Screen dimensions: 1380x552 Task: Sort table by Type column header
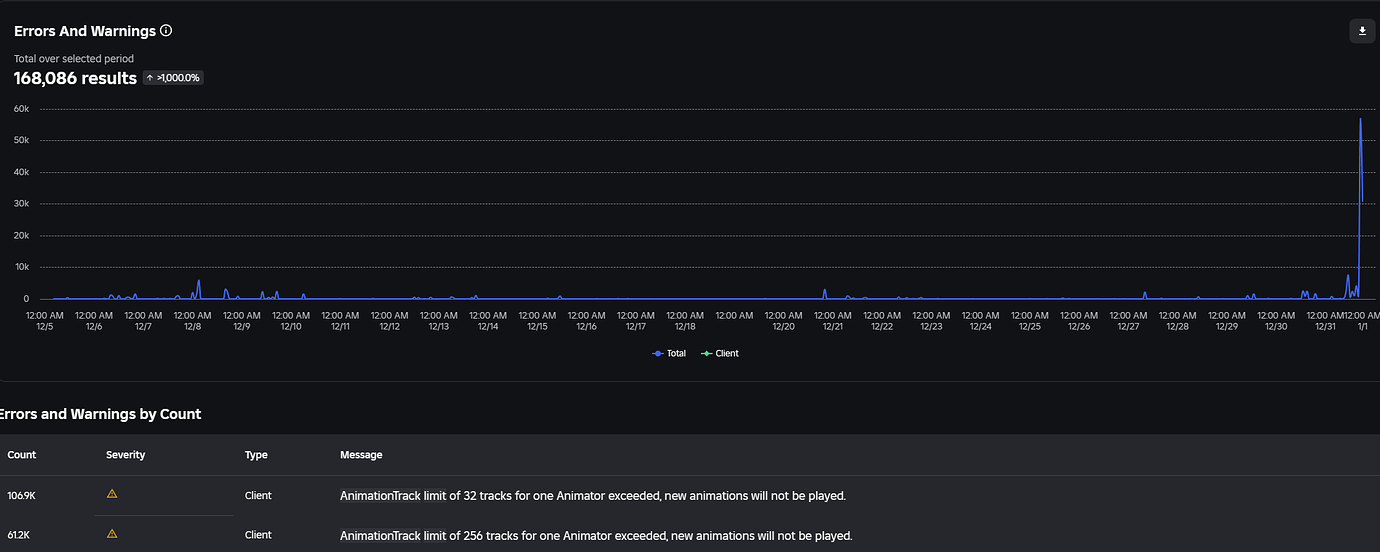(x=256, y=454)
